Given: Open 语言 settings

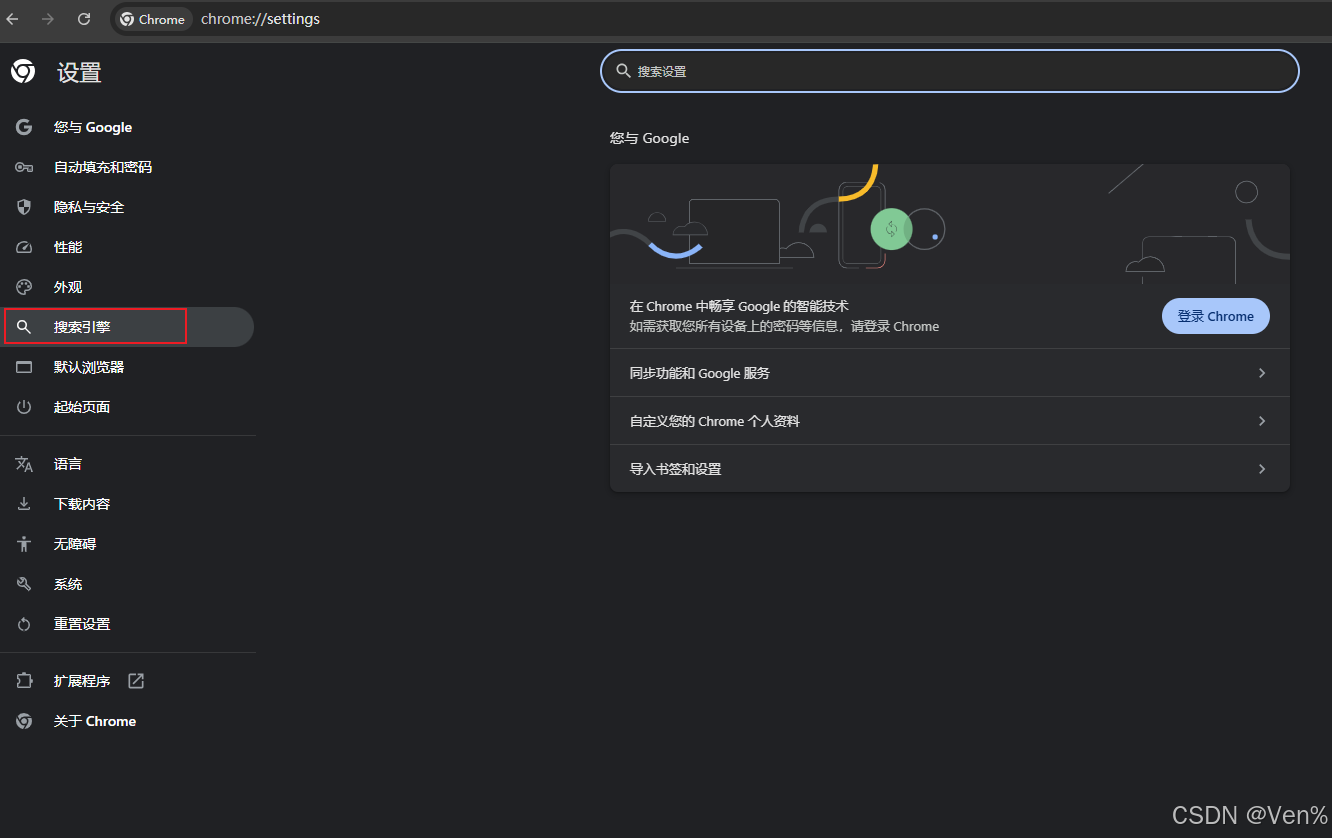Looking at the screenshot, I should pyautogui.click(x=127, y=464).
